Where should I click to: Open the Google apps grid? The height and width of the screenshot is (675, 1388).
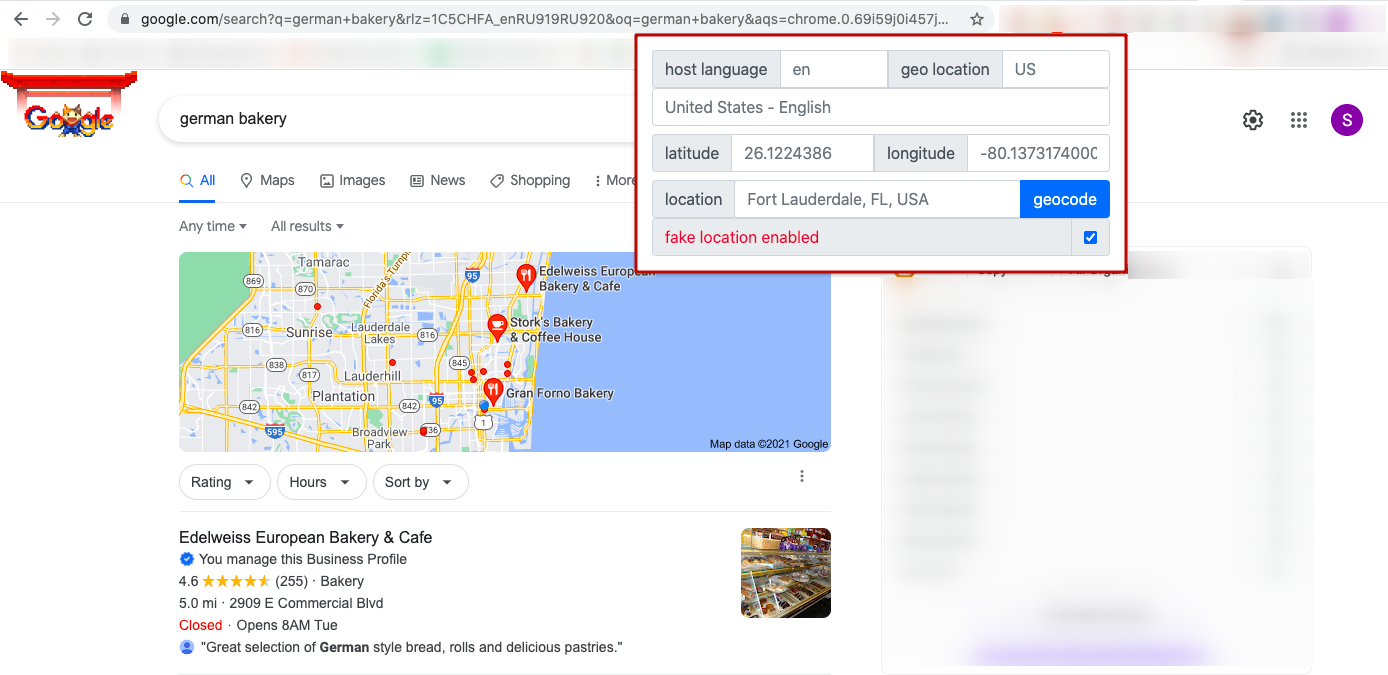pyautogui.click(x=1299, y=120)
